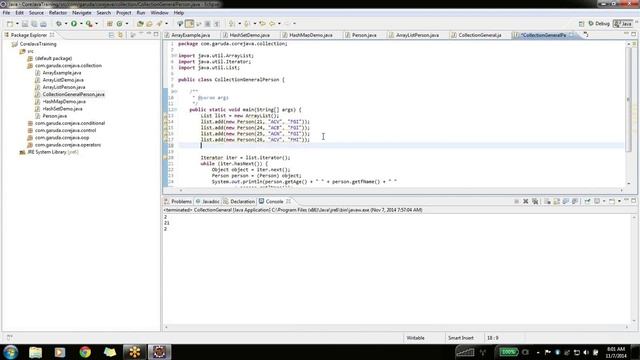640x360 pixels.
Task: Click the Smart Insert status bar entry
Action: tap(460, 338)
